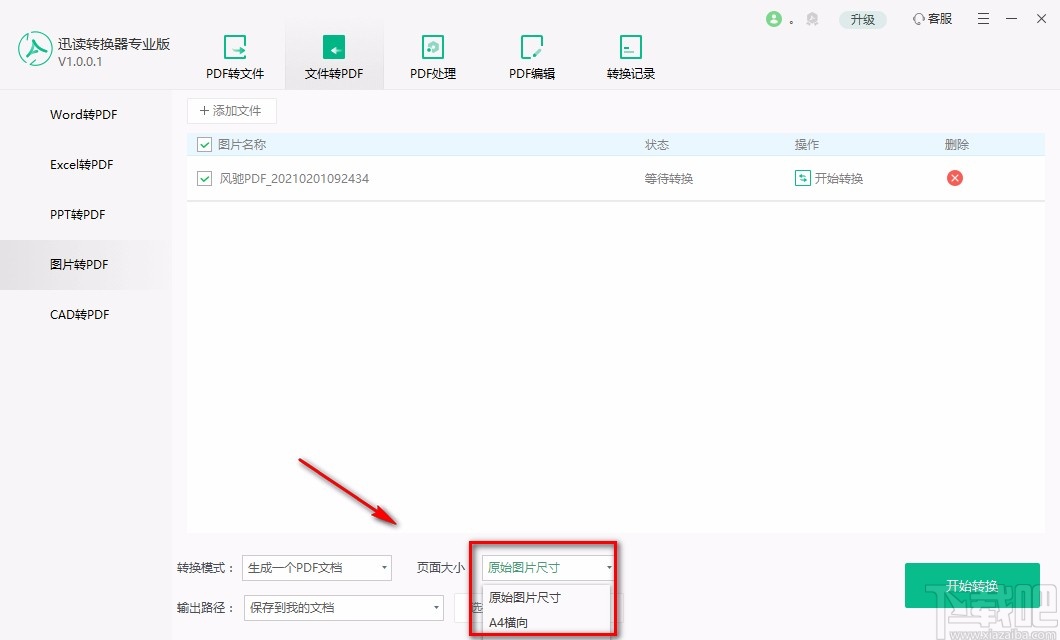Delete the file using the red X icon
This screenshot has width=1060, height=640.
pyautogui.click(x=954, y=178)
